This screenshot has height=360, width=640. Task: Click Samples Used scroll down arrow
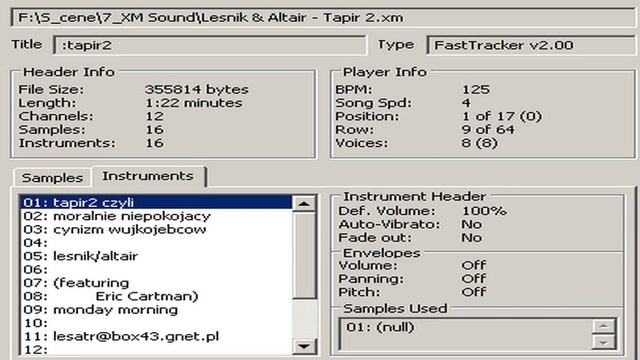pos(604,342)
